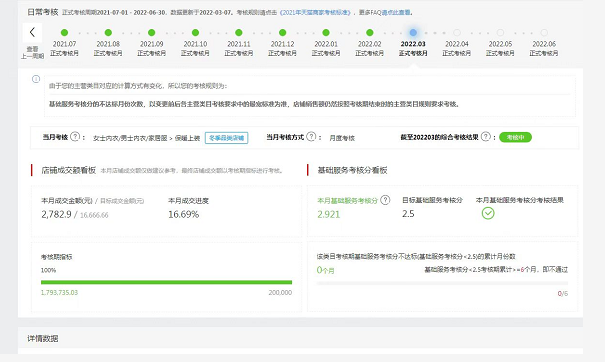Click the 考核期指标 green progress bar
This screenshot has width=605, height=362.
(x=166, y=282)
